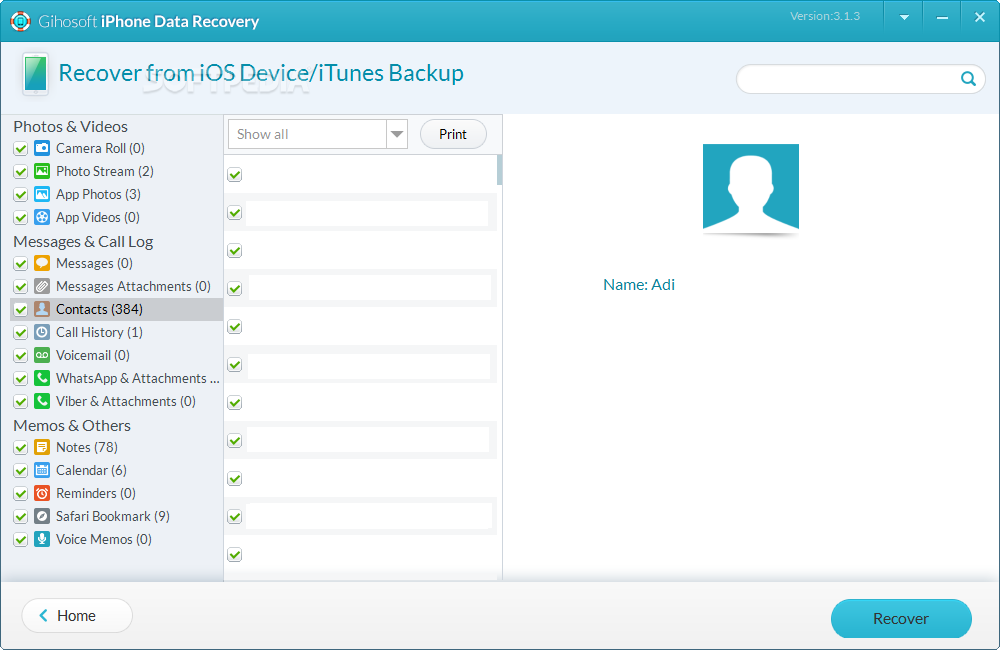This screenshot has height=650, width=1000.
Task: Click the orange Messages bubble icon
Action: (x=42, y=263)
